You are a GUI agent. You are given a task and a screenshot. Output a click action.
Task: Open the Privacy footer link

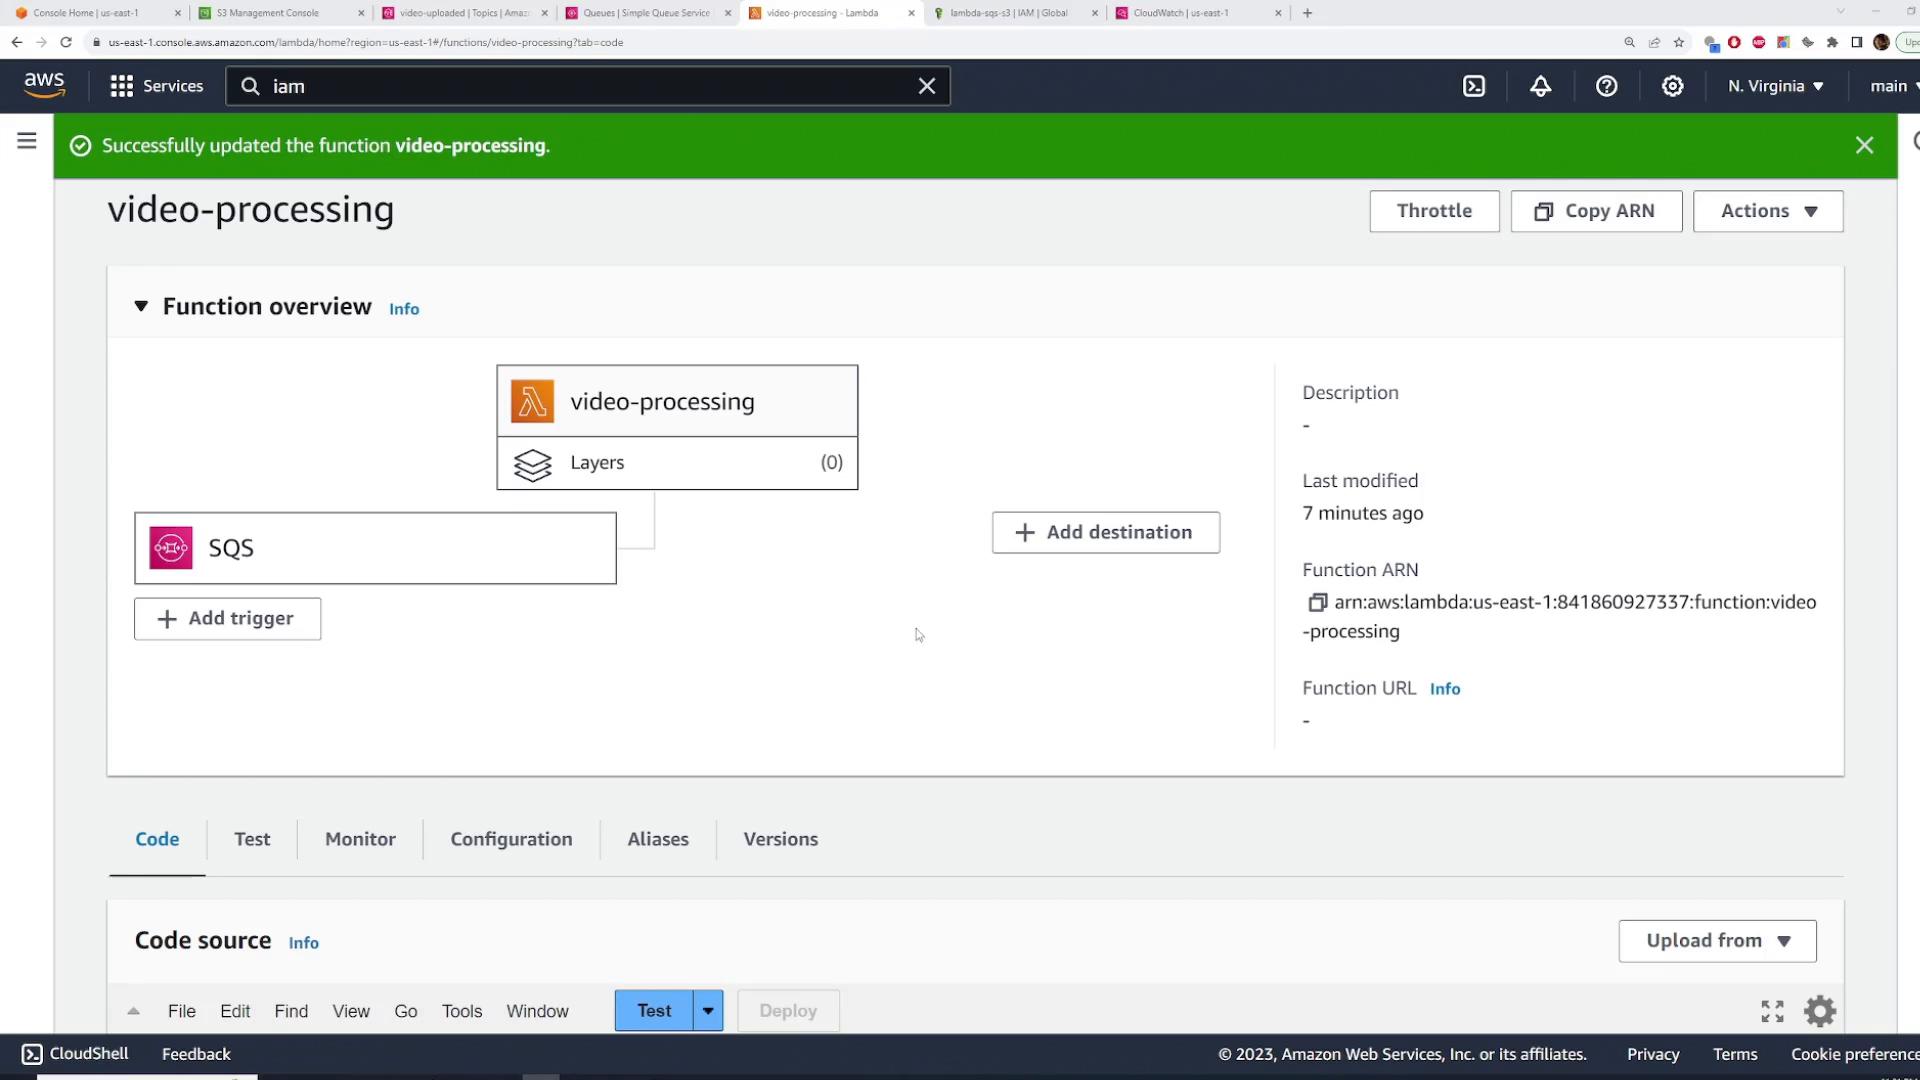1653,1054
